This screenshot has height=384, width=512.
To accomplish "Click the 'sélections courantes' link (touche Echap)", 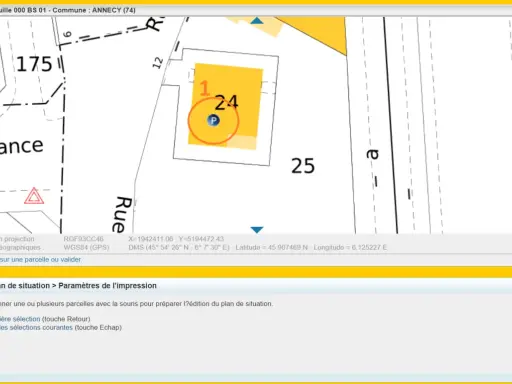I will click(x=36, y=327).
